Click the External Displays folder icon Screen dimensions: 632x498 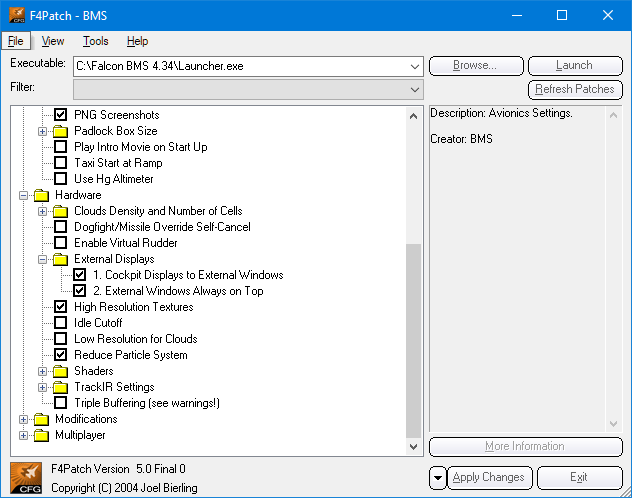click(60, 259)
